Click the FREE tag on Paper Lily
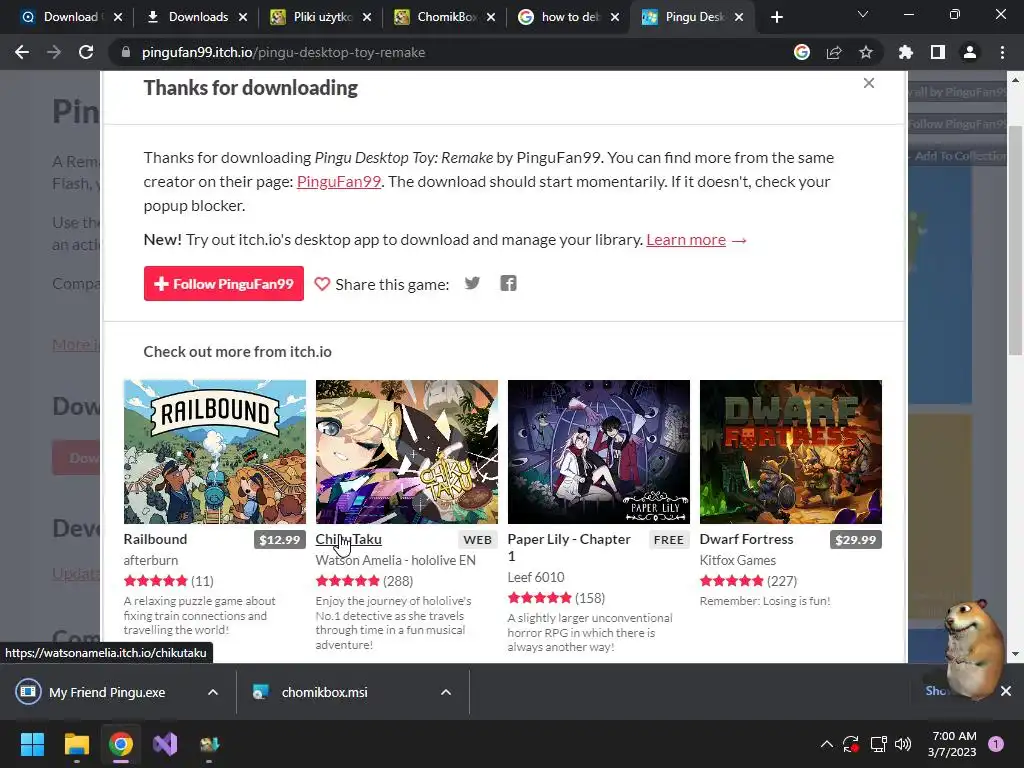The image size is (1024, 768). point(669,540)
